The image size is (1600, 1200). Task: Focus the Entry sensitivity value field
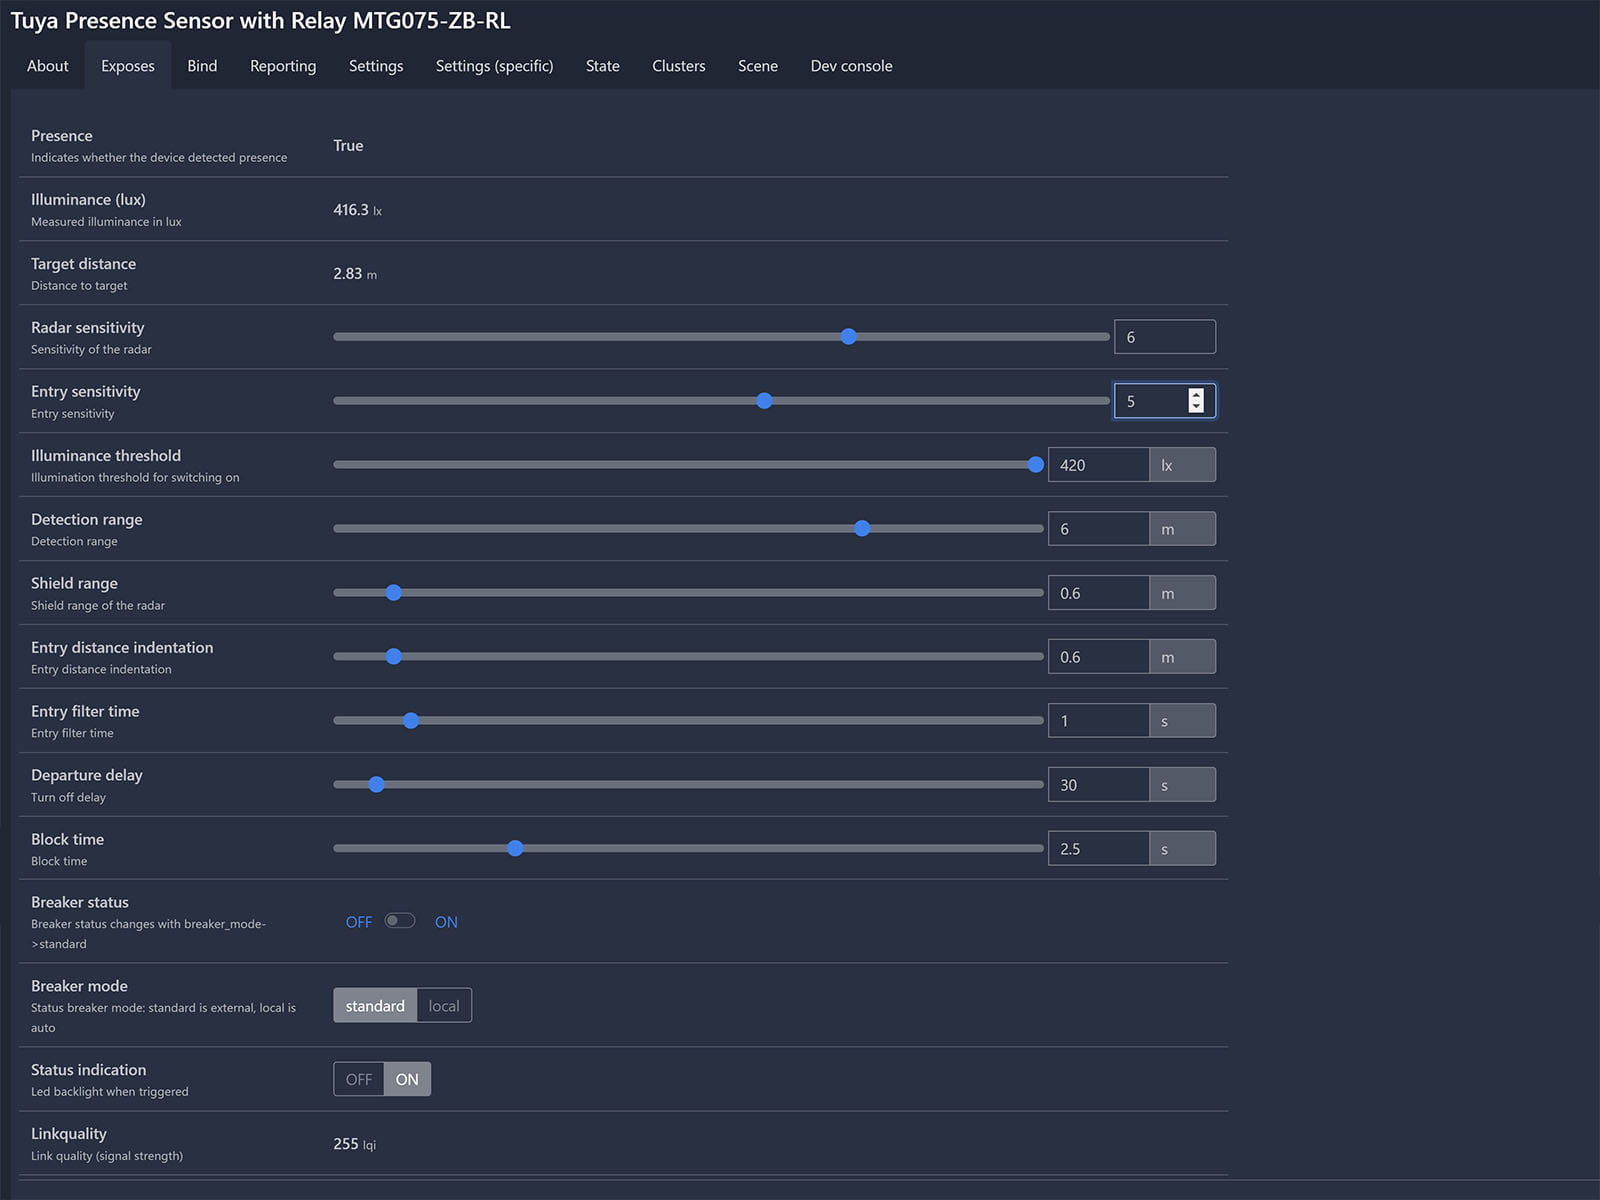[x=1165, y=401]
